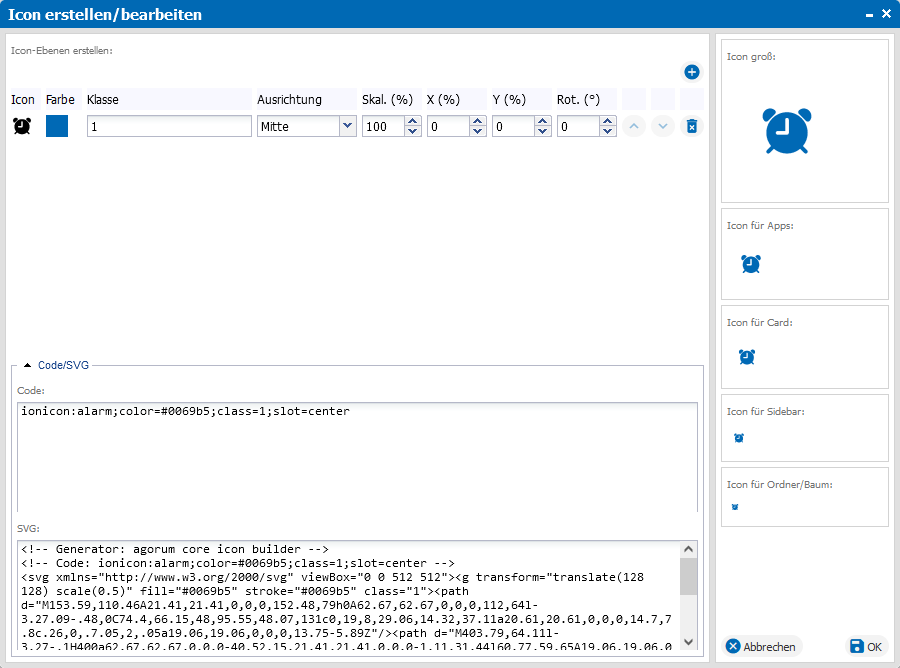Click the black alarm clock layer icon

point(22,126)
